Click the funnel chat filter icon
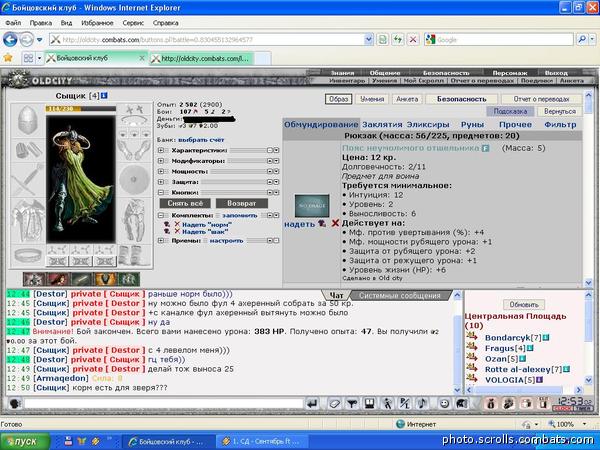 (x=352, y=403)
